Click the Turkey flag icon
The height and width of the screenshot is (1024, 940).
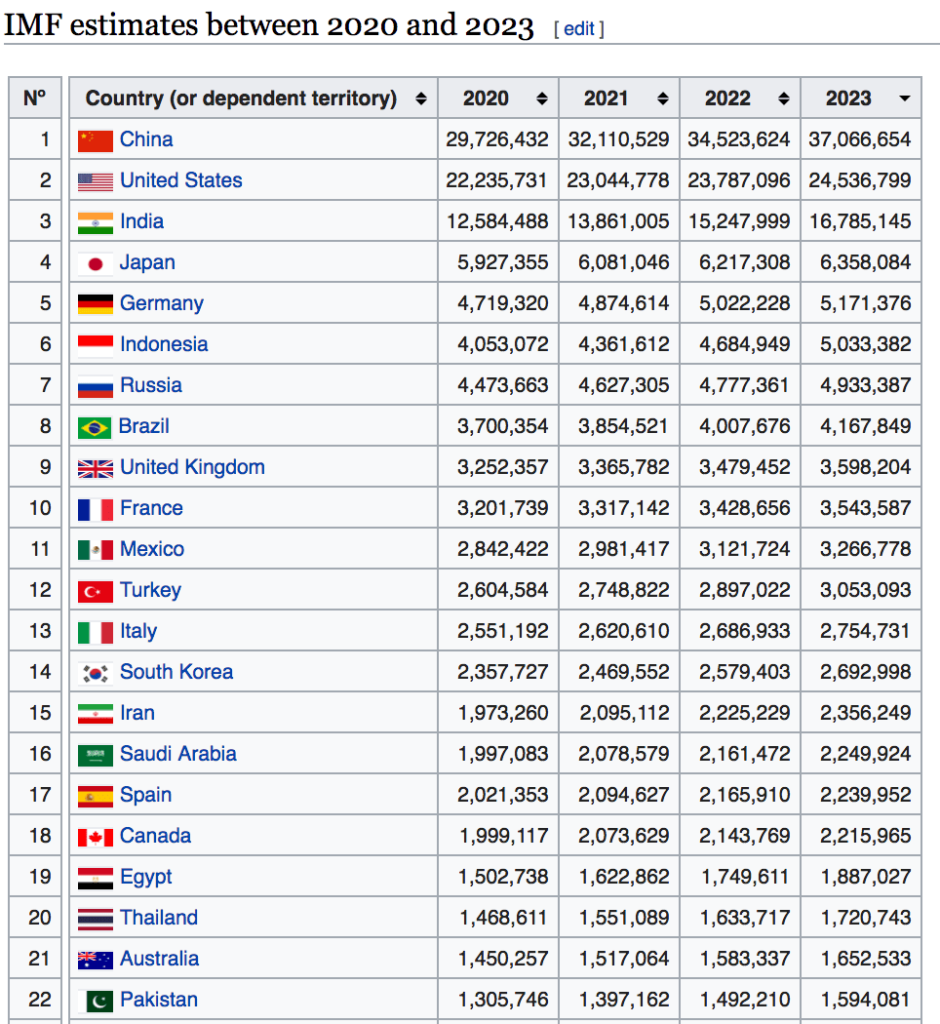click(x=95, y=592)
